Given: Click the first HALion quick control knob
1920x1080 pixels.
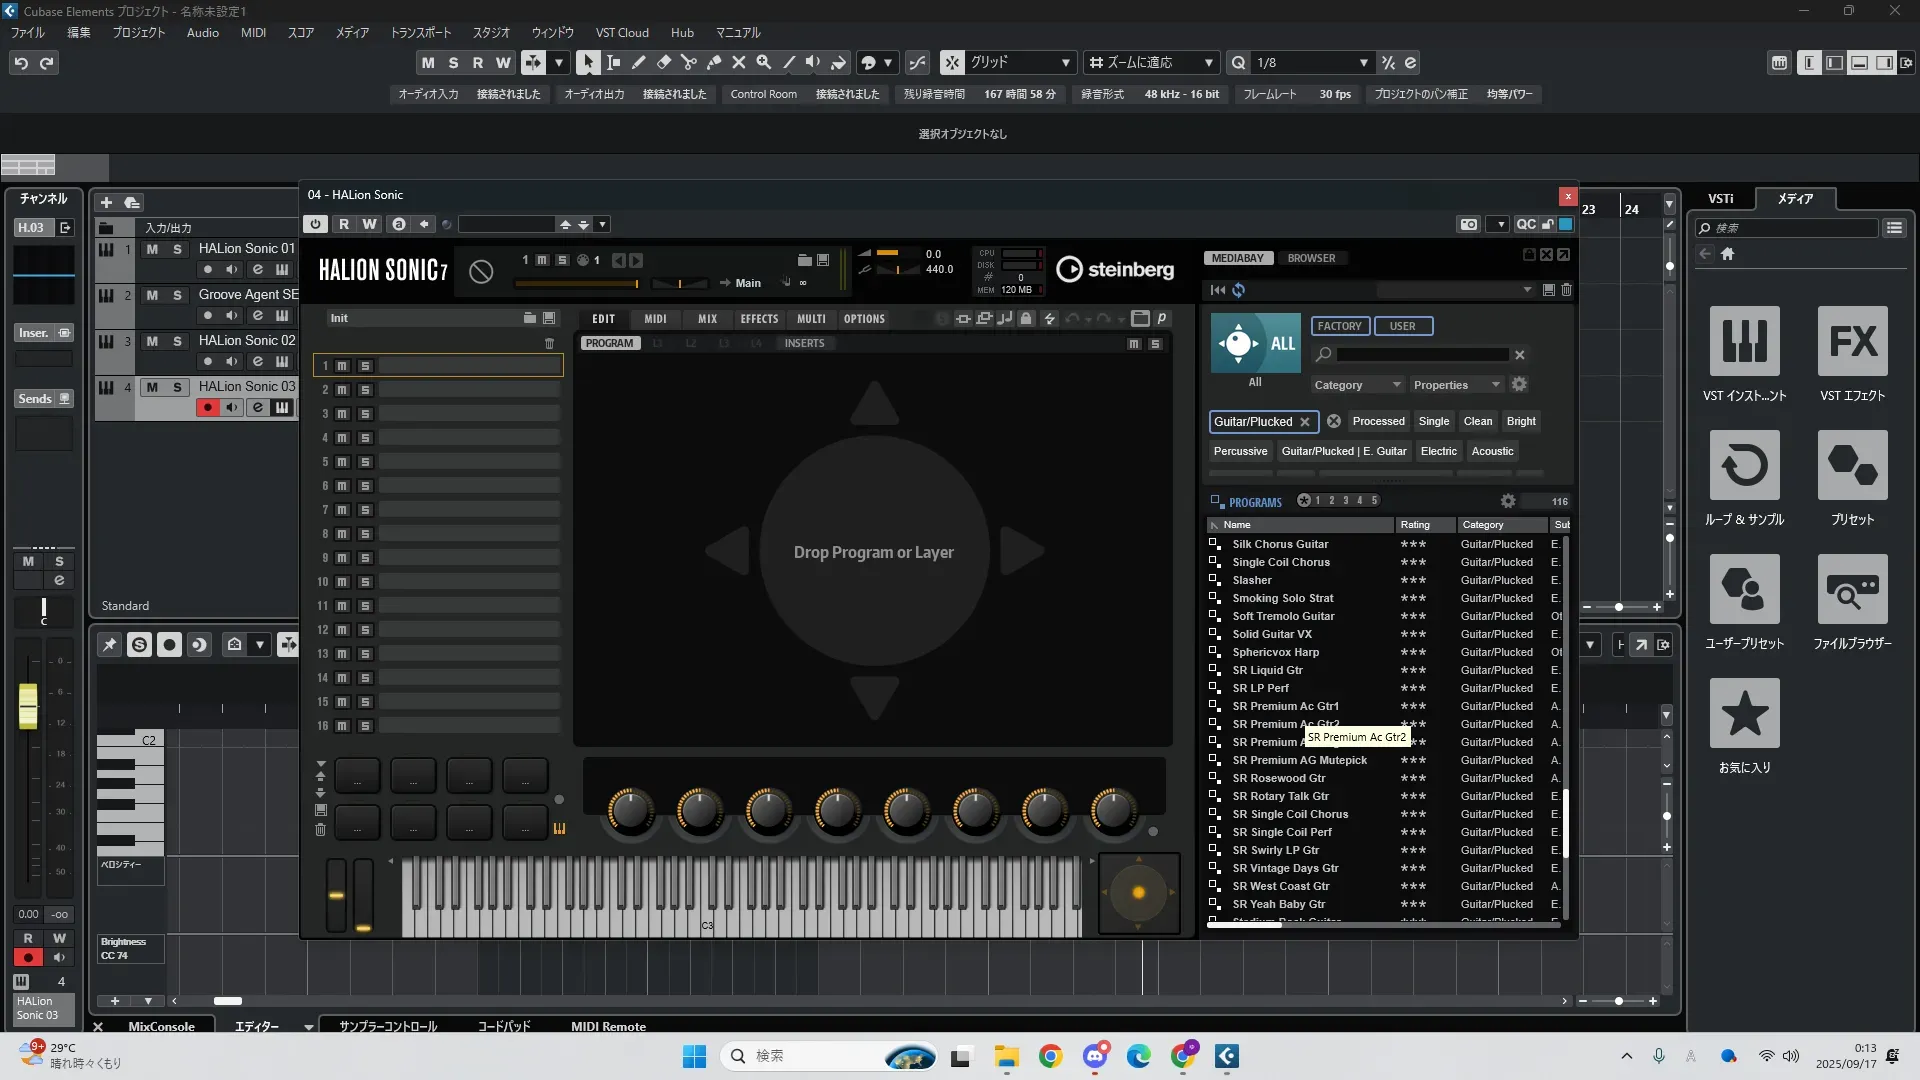Looking at the screenshot, I should (x=630, y=811).
